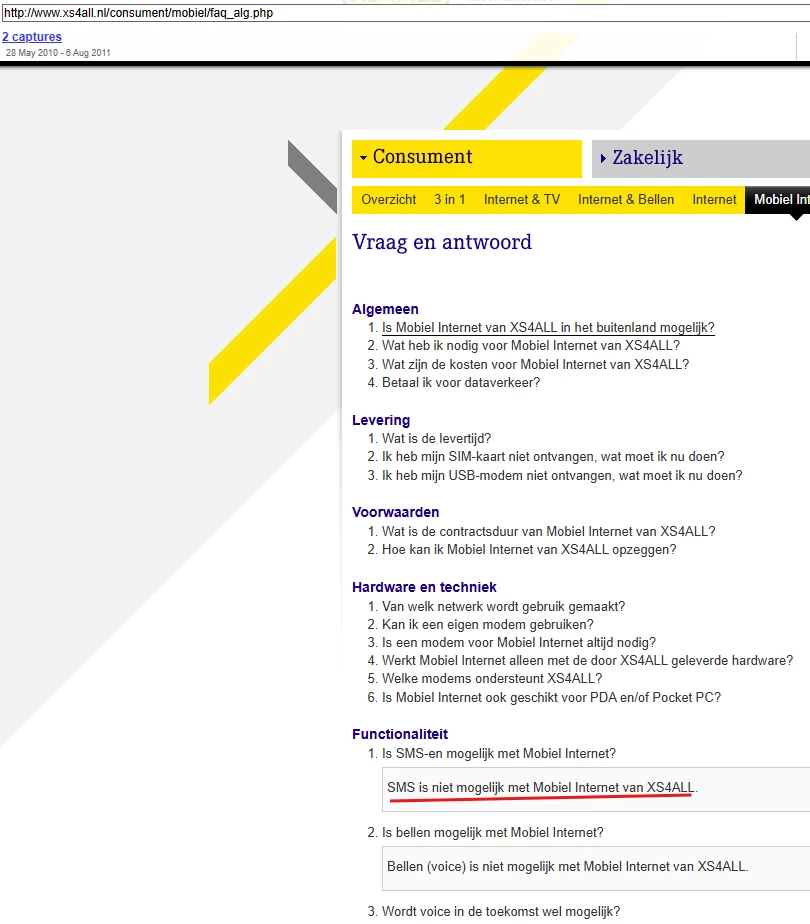Click the URL input field
This screenshot has width=810, height=924.
405,13
